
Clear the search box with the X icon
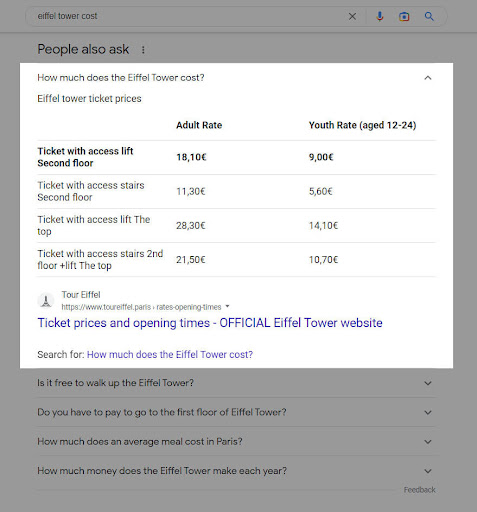click(352, 16)
